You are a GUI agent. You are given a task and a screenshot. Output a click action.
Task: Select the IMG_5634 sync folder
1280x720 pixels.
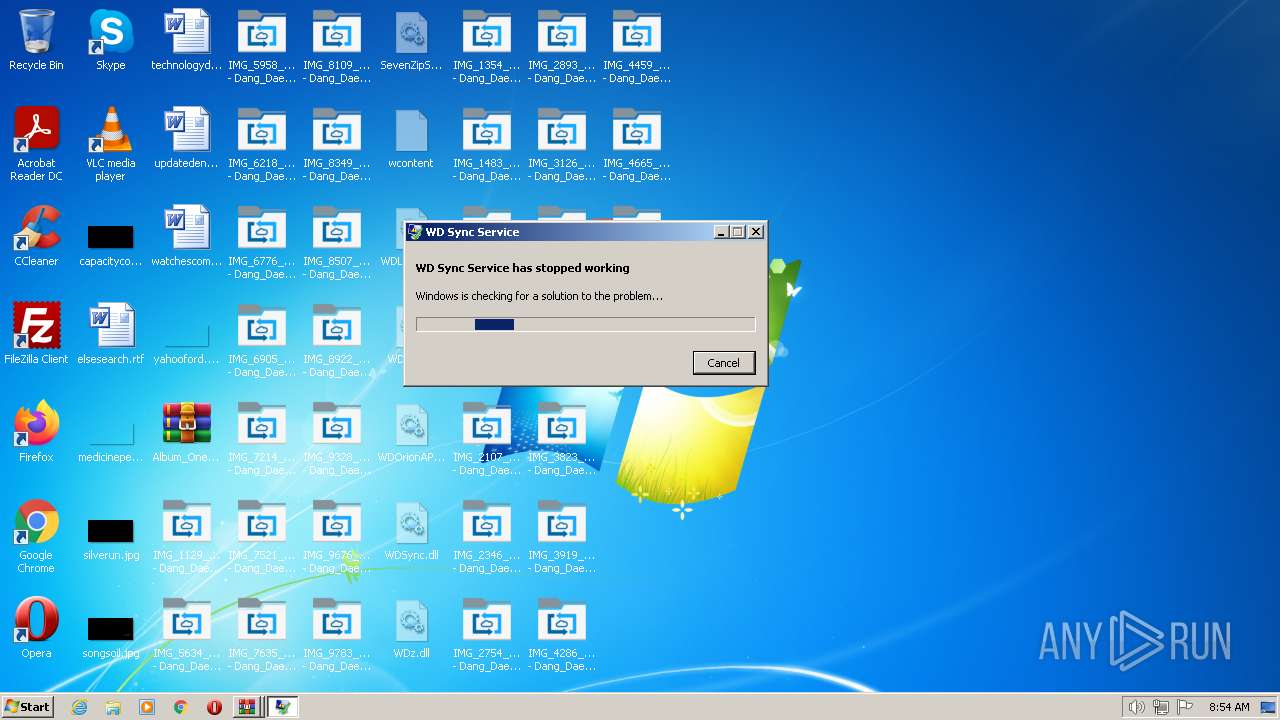pyautogui.click(x=186, y=634)
